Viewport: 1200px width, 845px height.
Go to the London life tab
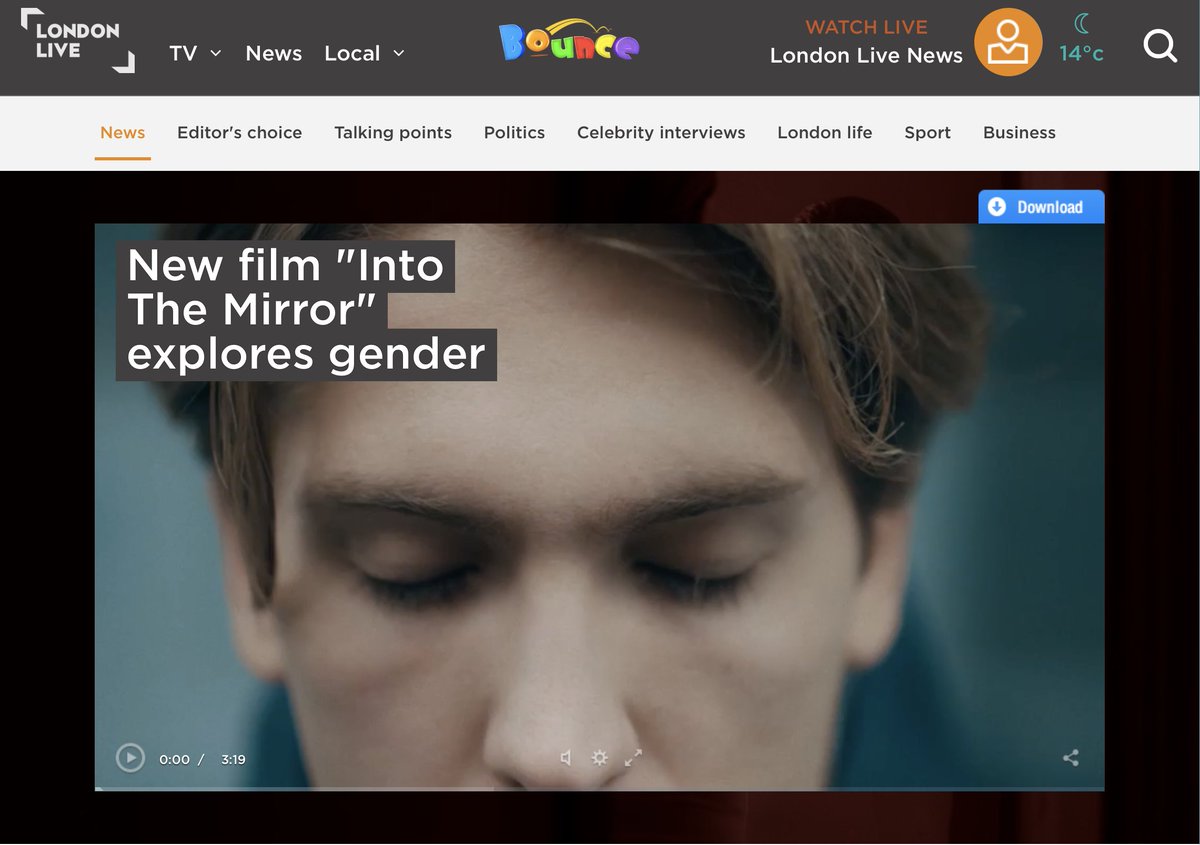(x=825, y=133)
